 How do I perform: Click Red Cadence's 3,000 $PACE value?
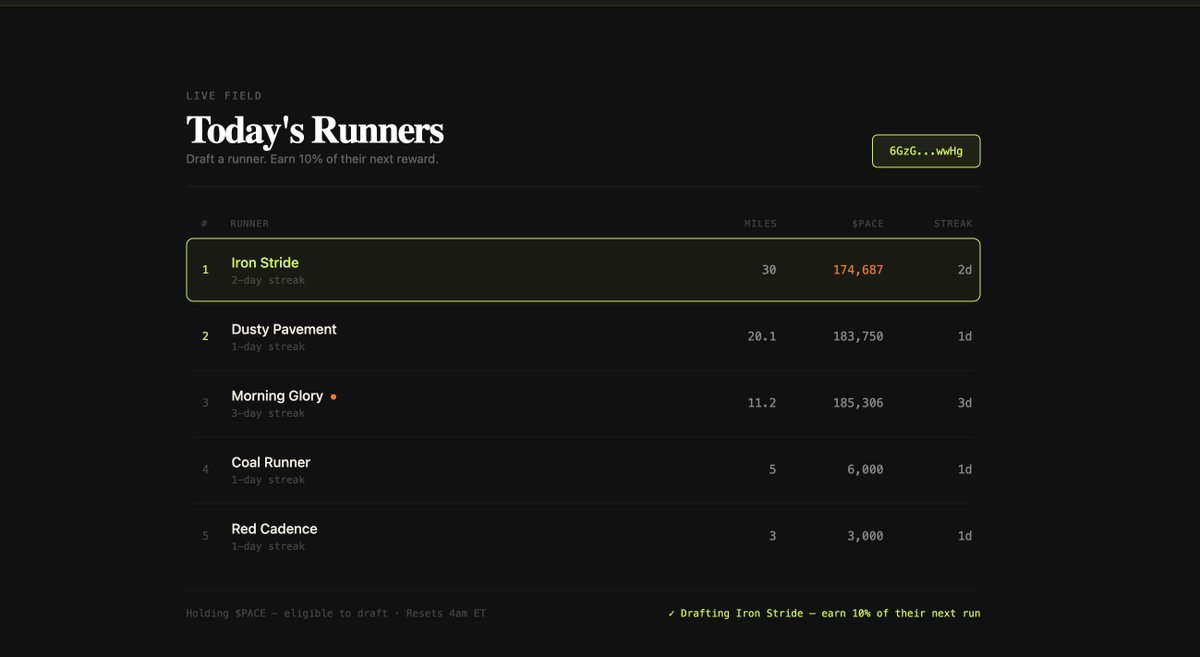[866, 536]
